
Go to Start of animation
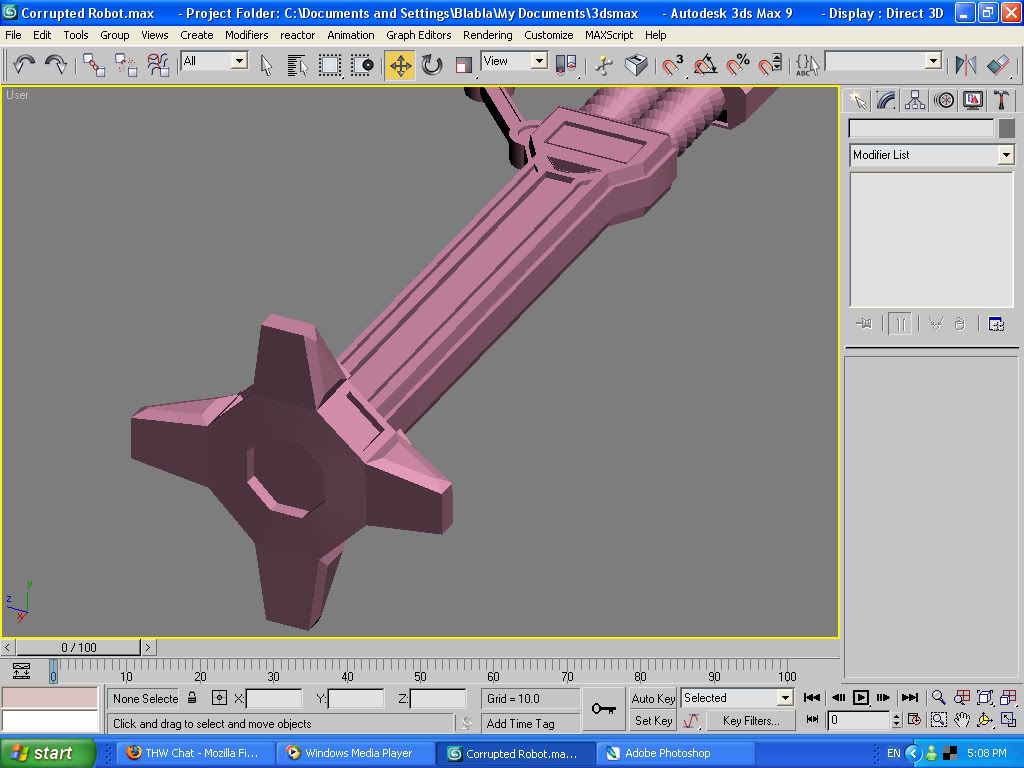click(812, 697)
